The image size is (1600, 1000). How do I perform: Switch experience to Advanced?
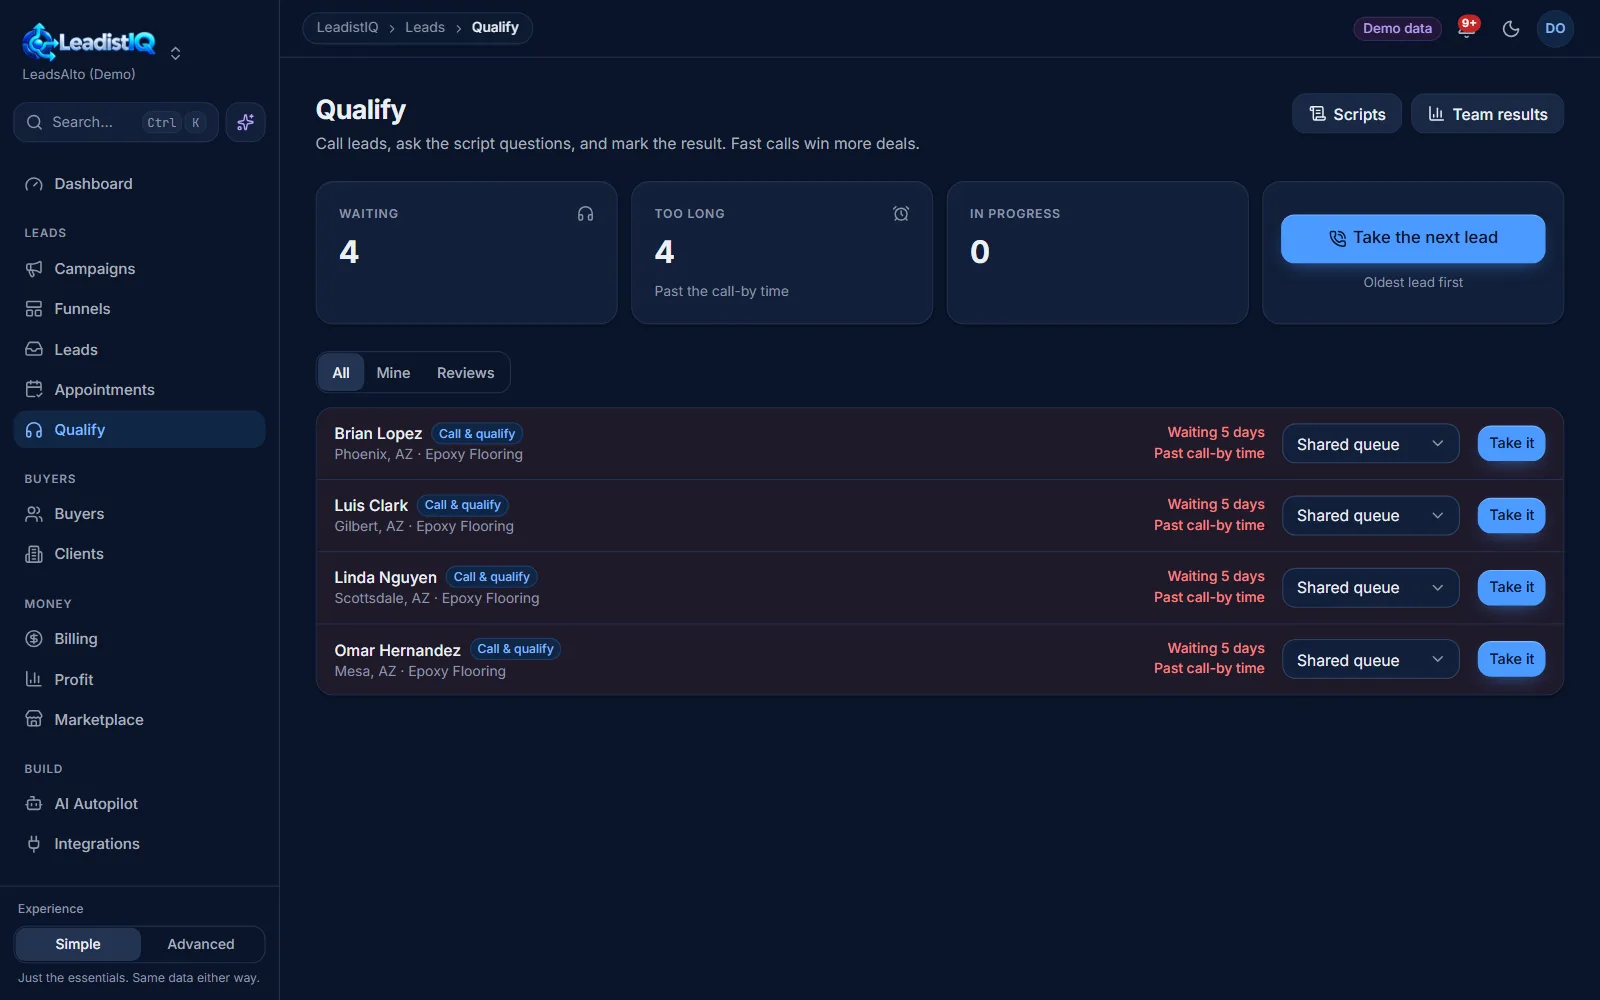pos(201,944)
